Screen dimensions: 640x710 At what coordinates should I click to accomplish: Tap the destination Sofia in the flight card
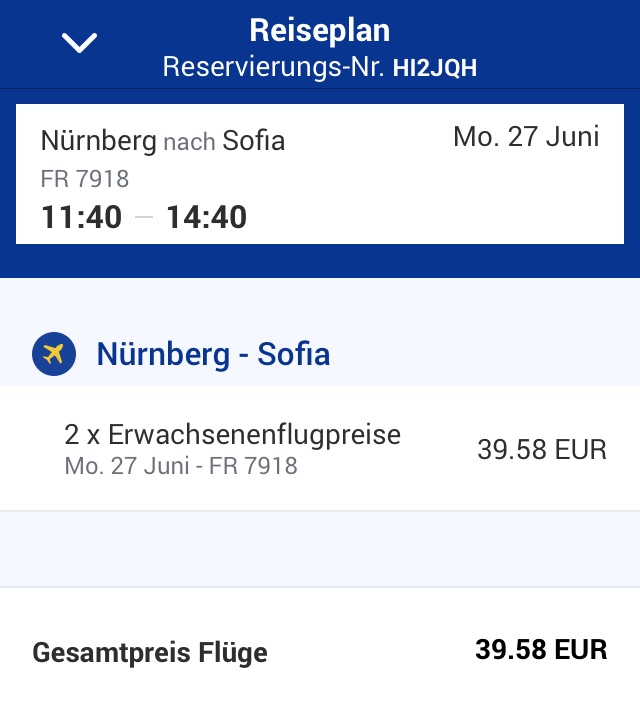click(x=254, y=141)
